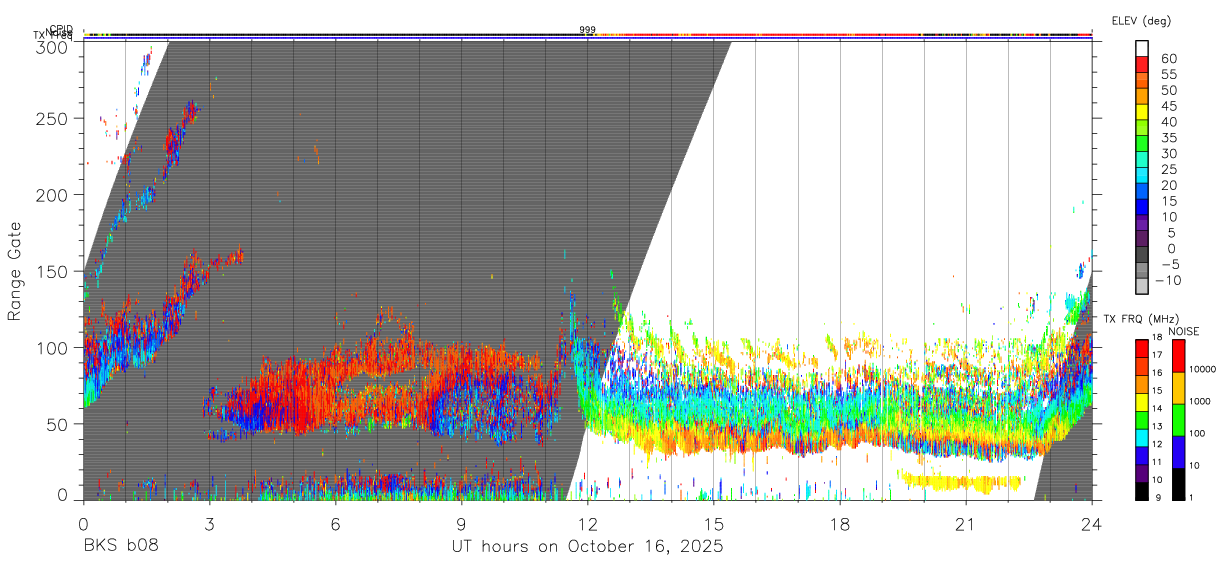The height and width of the screenshot is (567, 1228).
Task: Click the 6 tick label on UT hours axis
Action: [x=335, y=524]
